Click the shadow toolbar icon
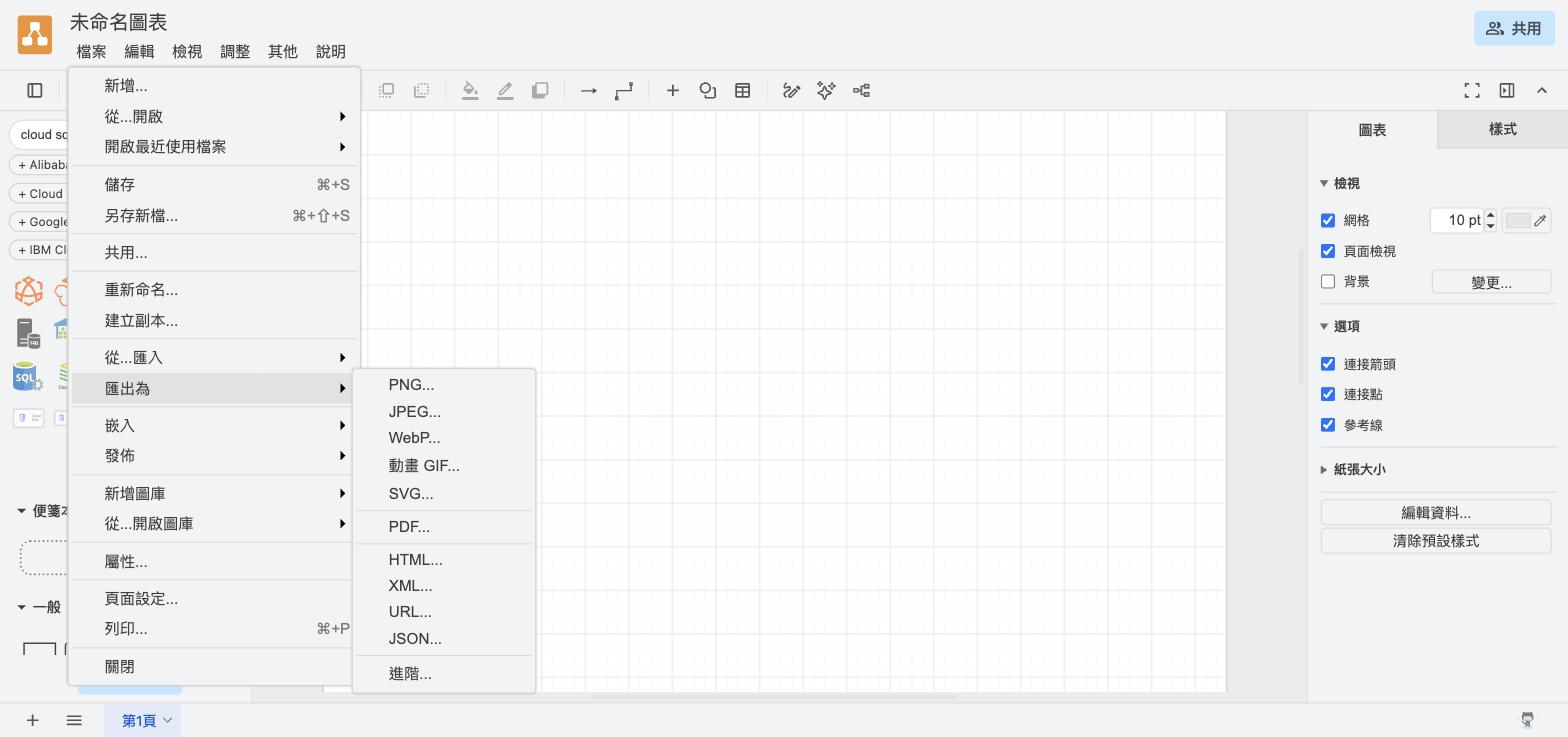 (x=540, y=91)
